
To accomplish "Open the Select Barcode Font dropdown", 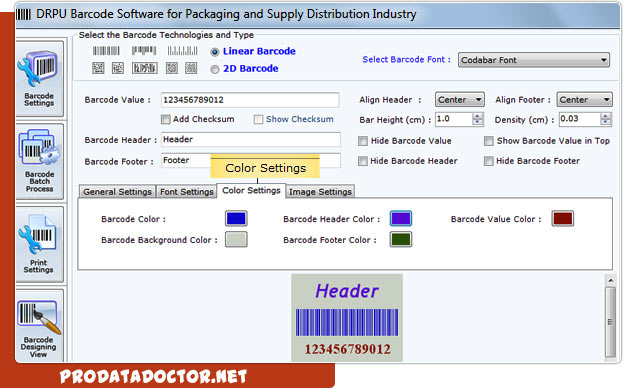I will [534, 60].
